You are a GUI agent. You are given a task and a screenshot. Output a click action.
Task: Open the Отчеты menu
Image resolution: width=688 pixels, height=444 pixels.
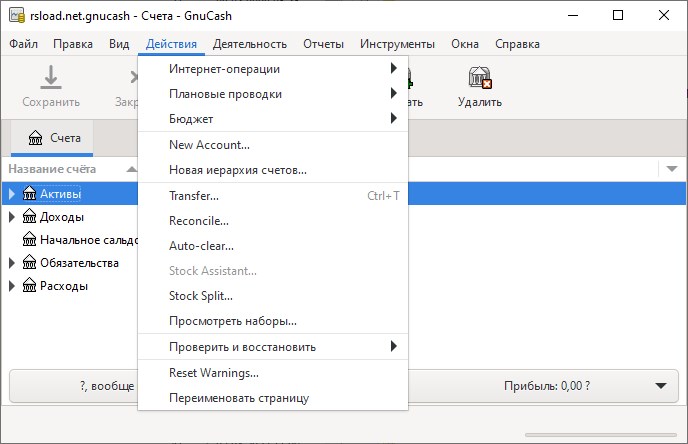tap(323, 44)
